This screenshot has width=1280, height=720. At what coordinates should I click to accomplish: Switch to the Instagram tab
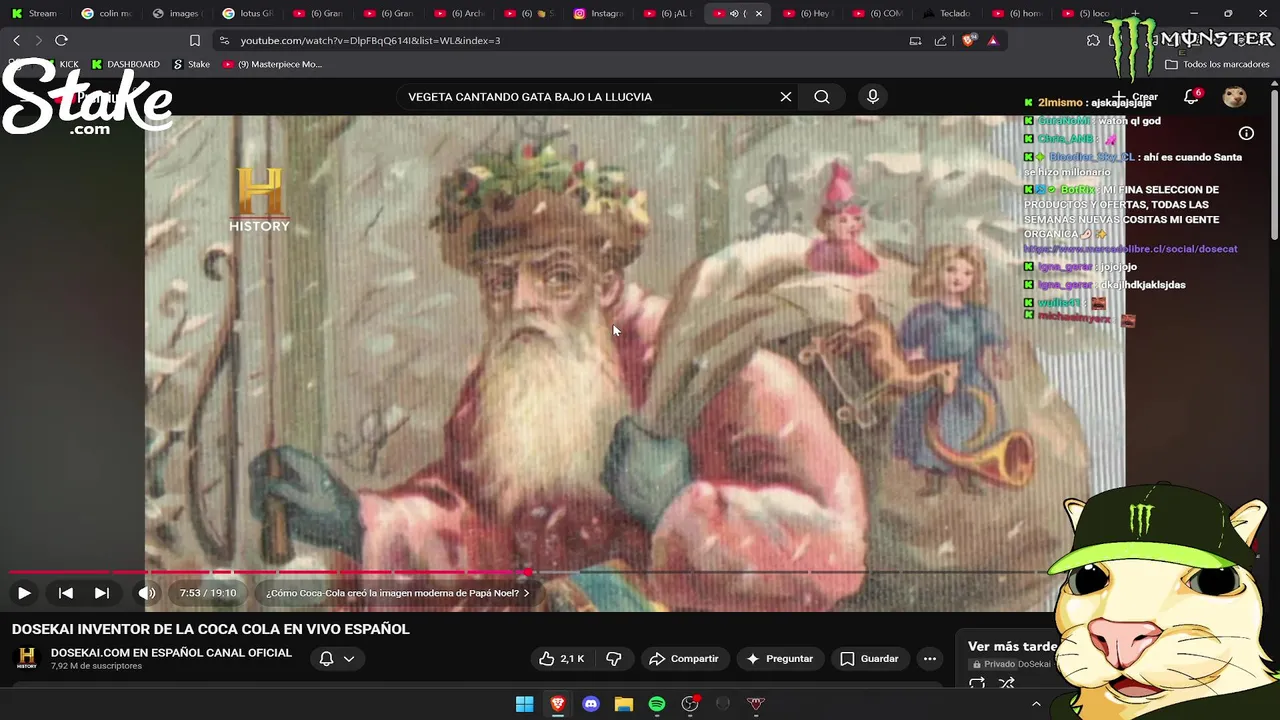point(598,13)
